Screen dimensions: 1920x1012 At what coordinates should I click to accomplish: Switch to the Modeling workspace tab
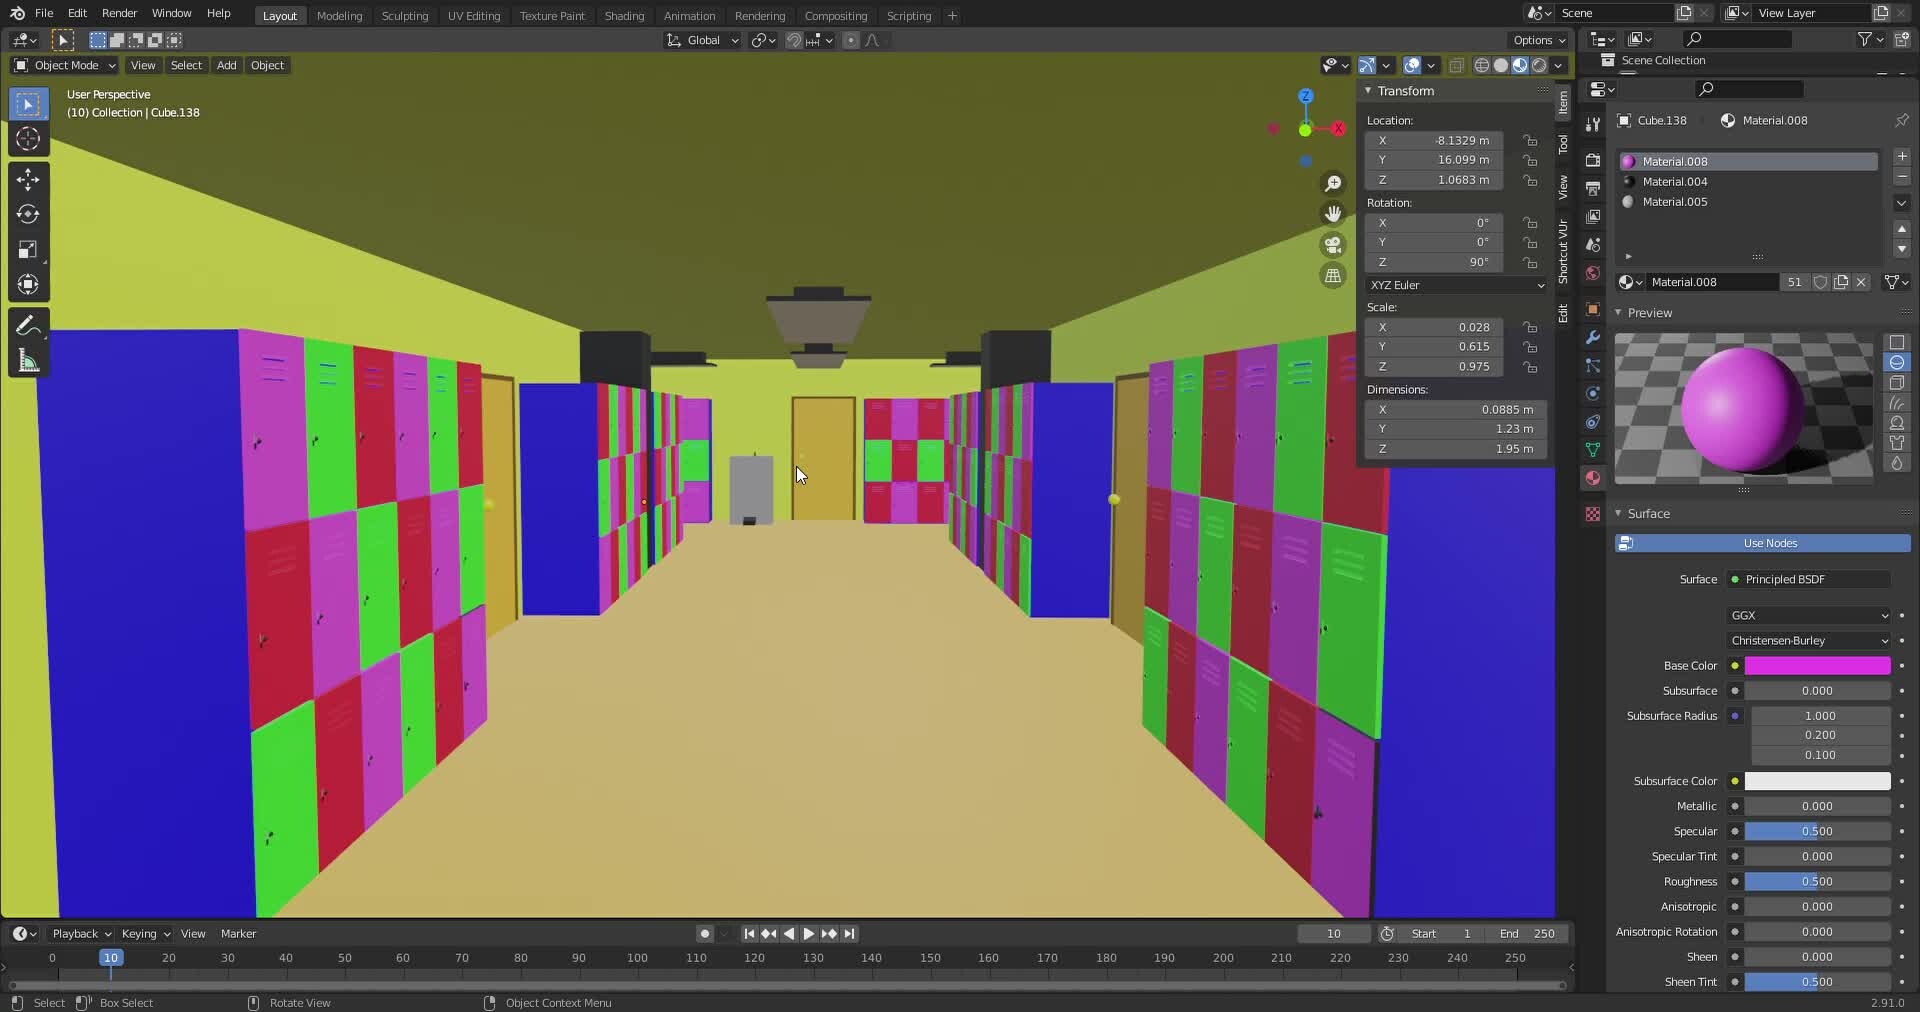(340, 15)
